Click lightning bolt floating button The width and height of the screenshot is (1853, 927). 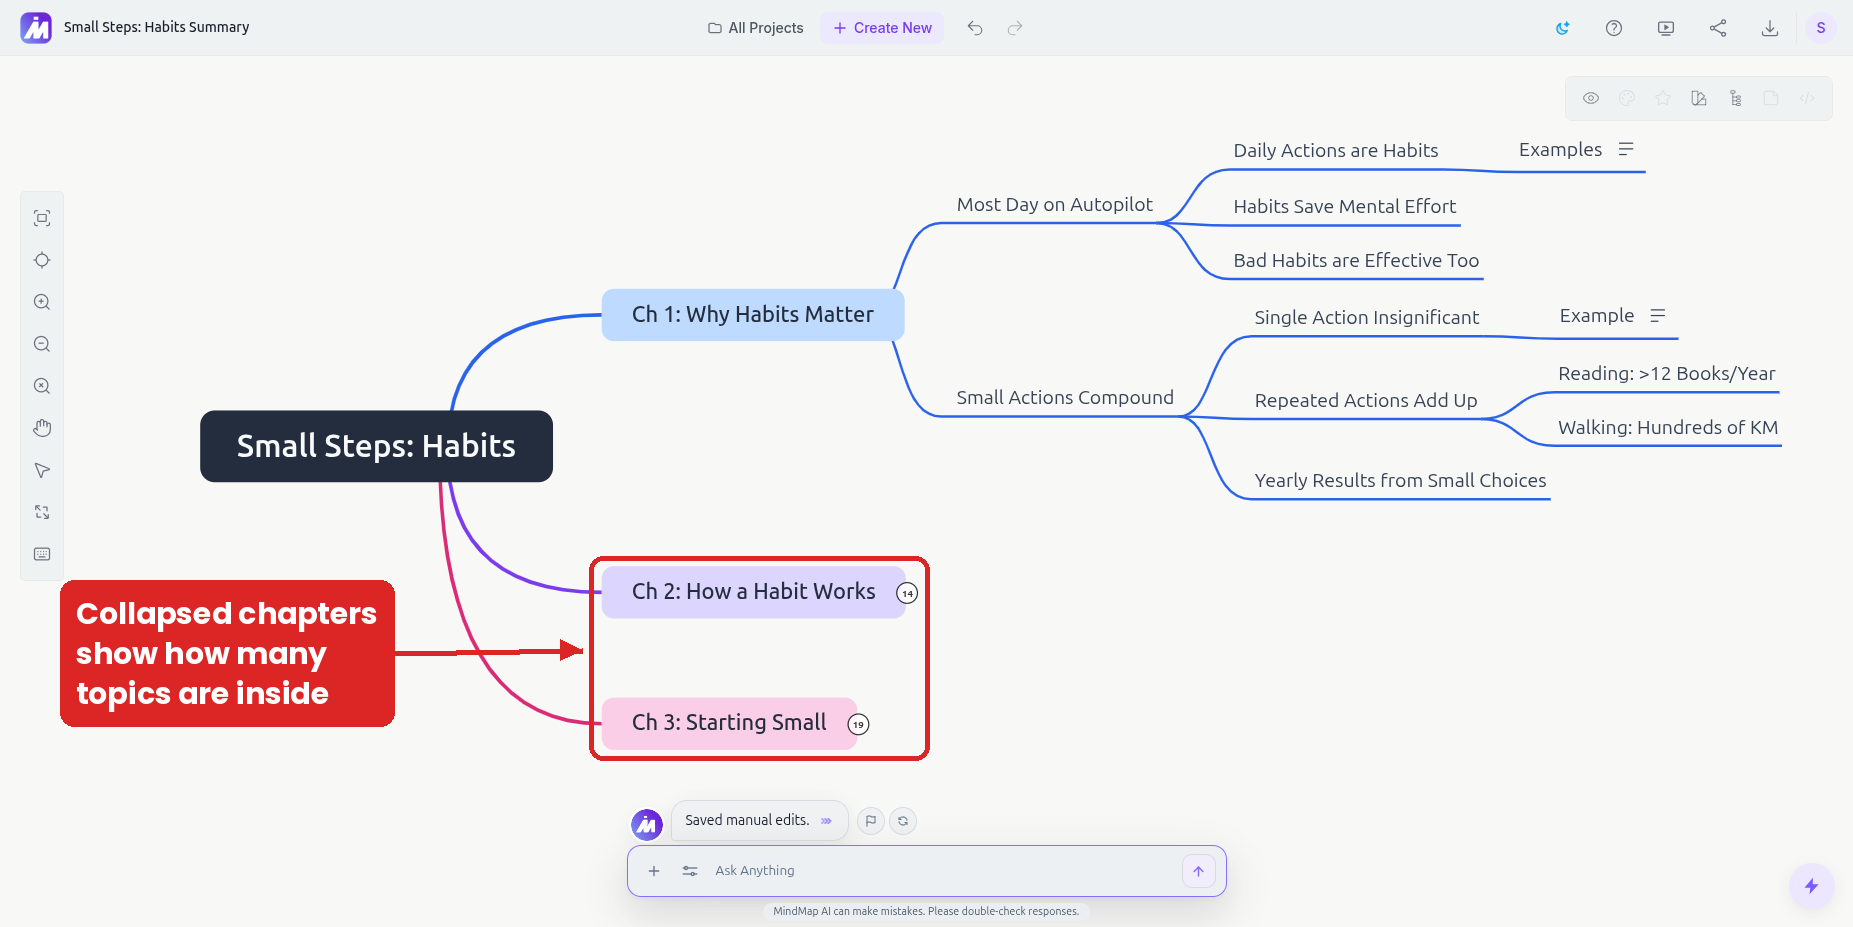click(x=1811, y=886)
